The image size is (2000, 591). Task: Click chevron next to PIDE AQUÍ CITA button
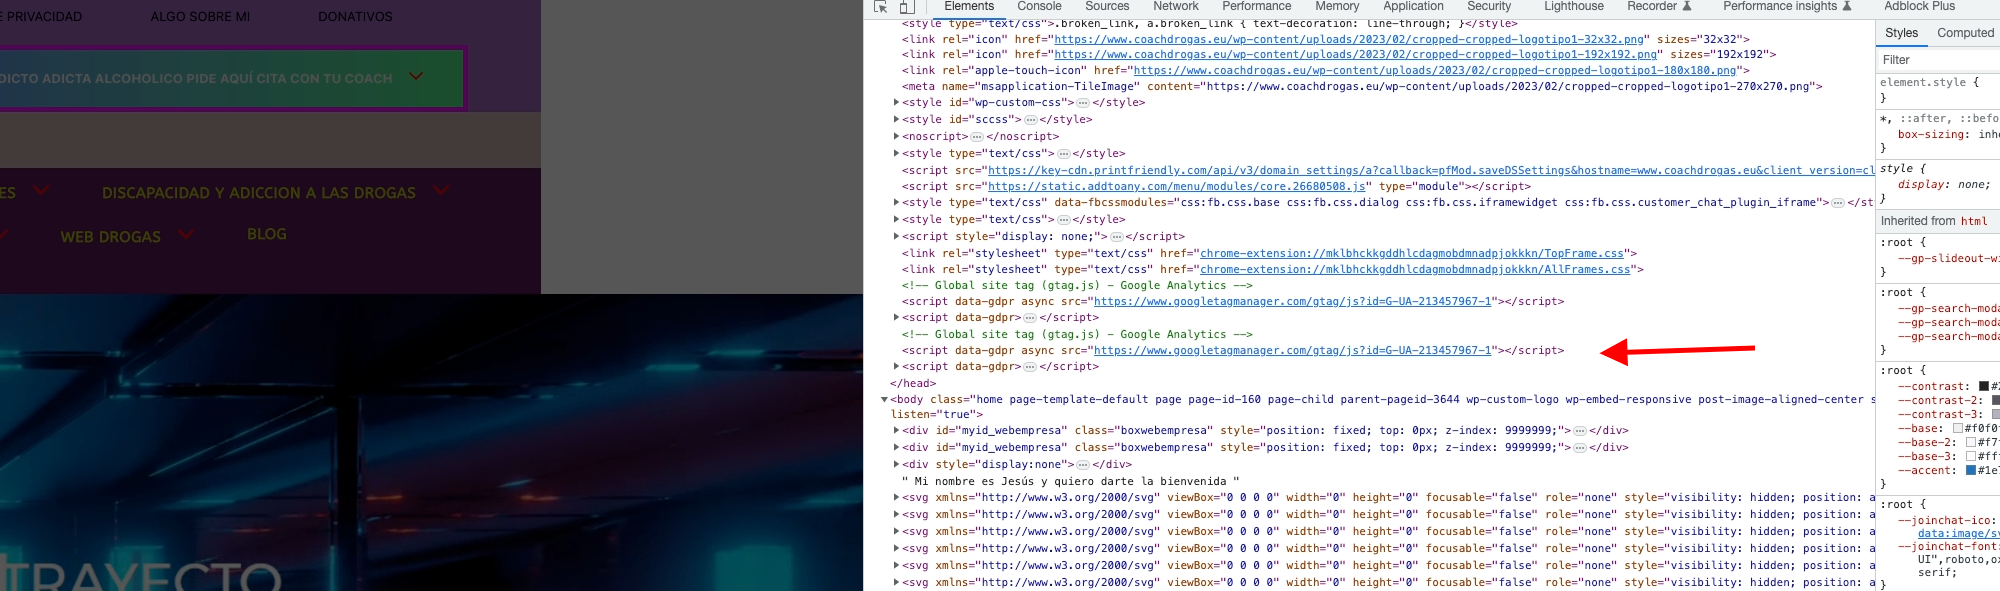(x=416, y=76)
